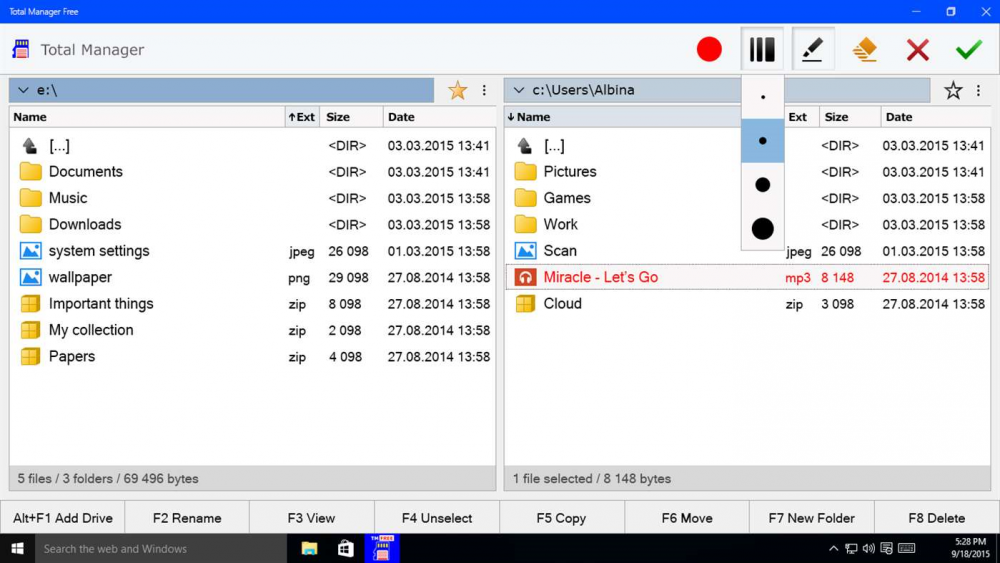Click the Downloads folder icon
Viewport: 1000px width, 563px height.
click(x=30, y=224)
